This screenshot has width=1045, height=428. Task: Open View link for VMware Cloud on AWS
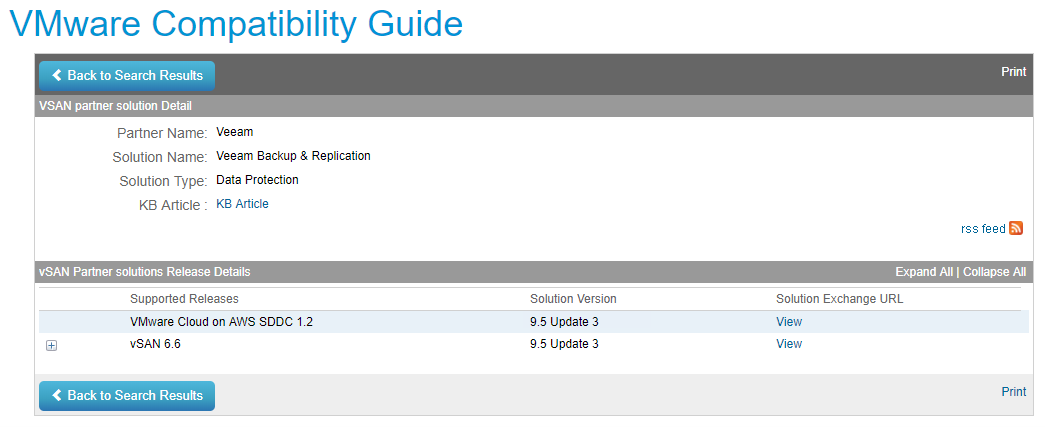789,322
